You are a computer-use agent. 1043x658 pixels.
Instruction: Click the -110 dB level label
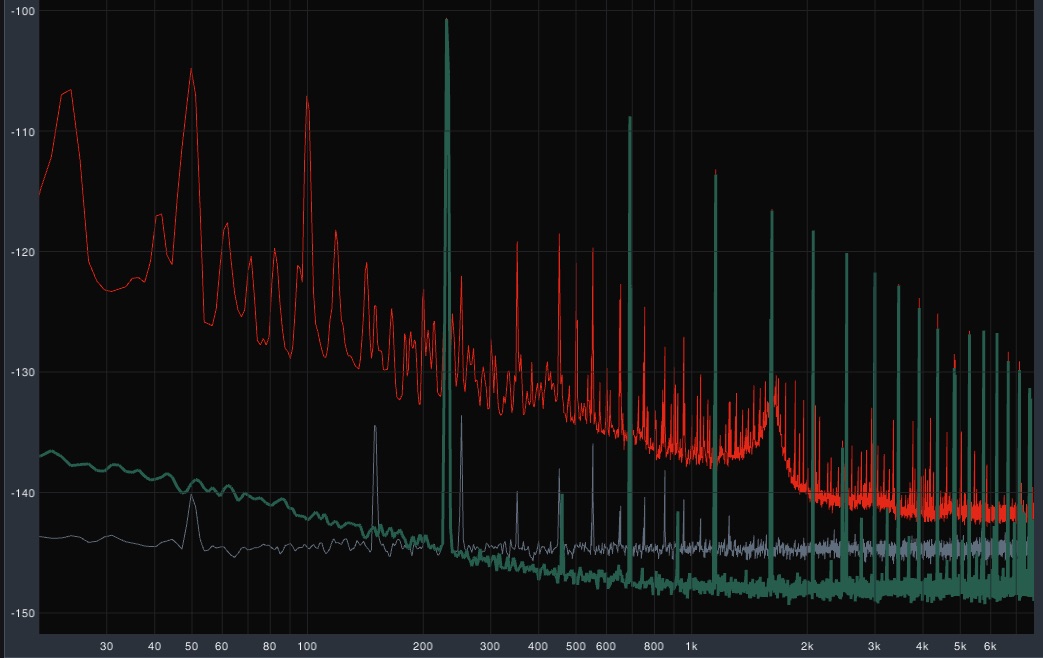click(x=23, y=132)
